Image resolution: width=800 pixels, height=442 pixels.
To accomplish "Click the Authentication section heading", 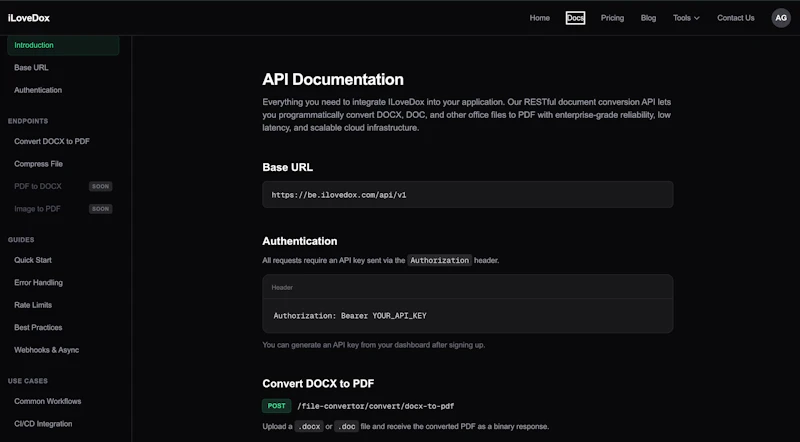I will point(299,241).
